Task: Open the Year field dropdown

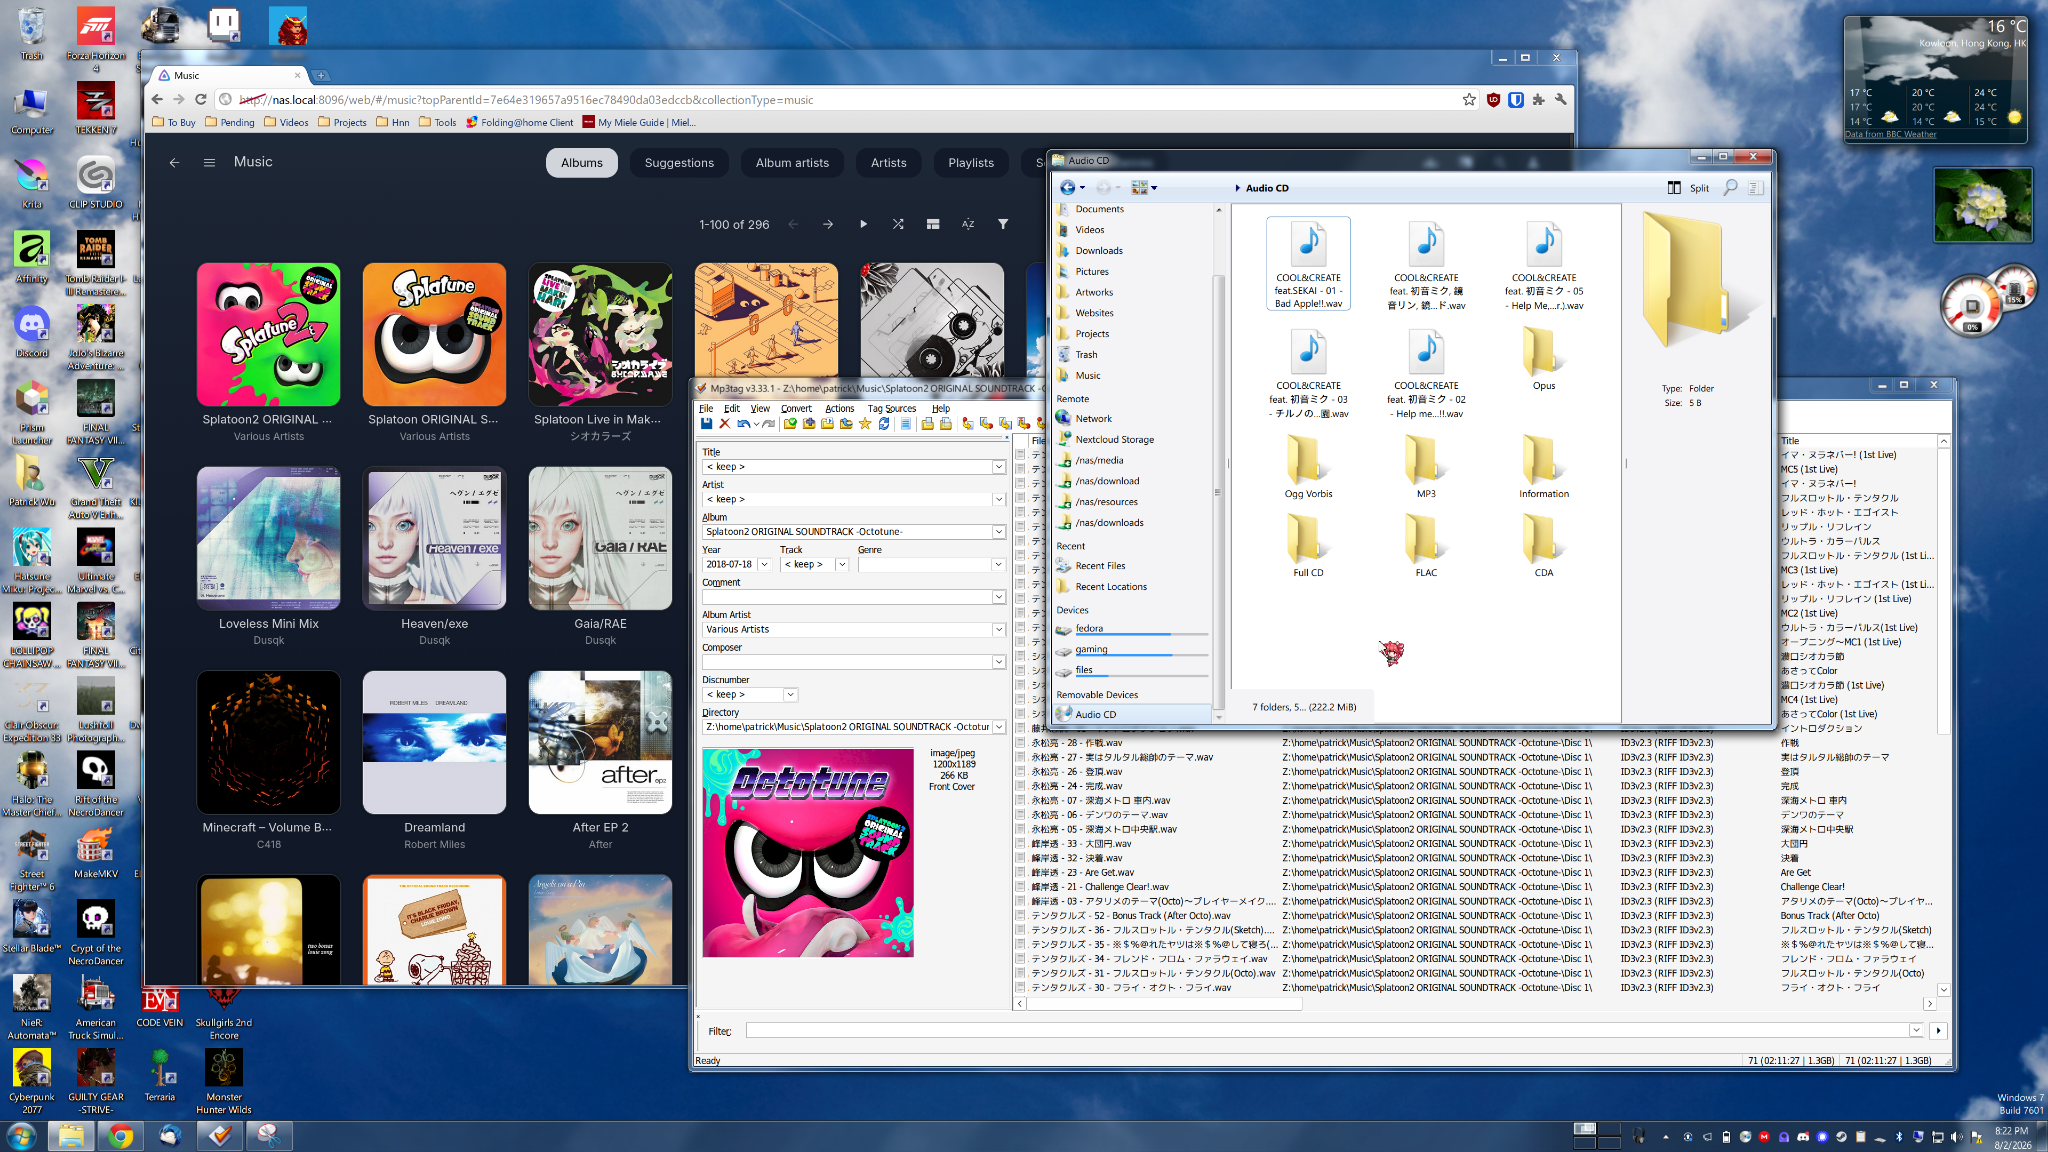Action: click(x=764, y=565)
